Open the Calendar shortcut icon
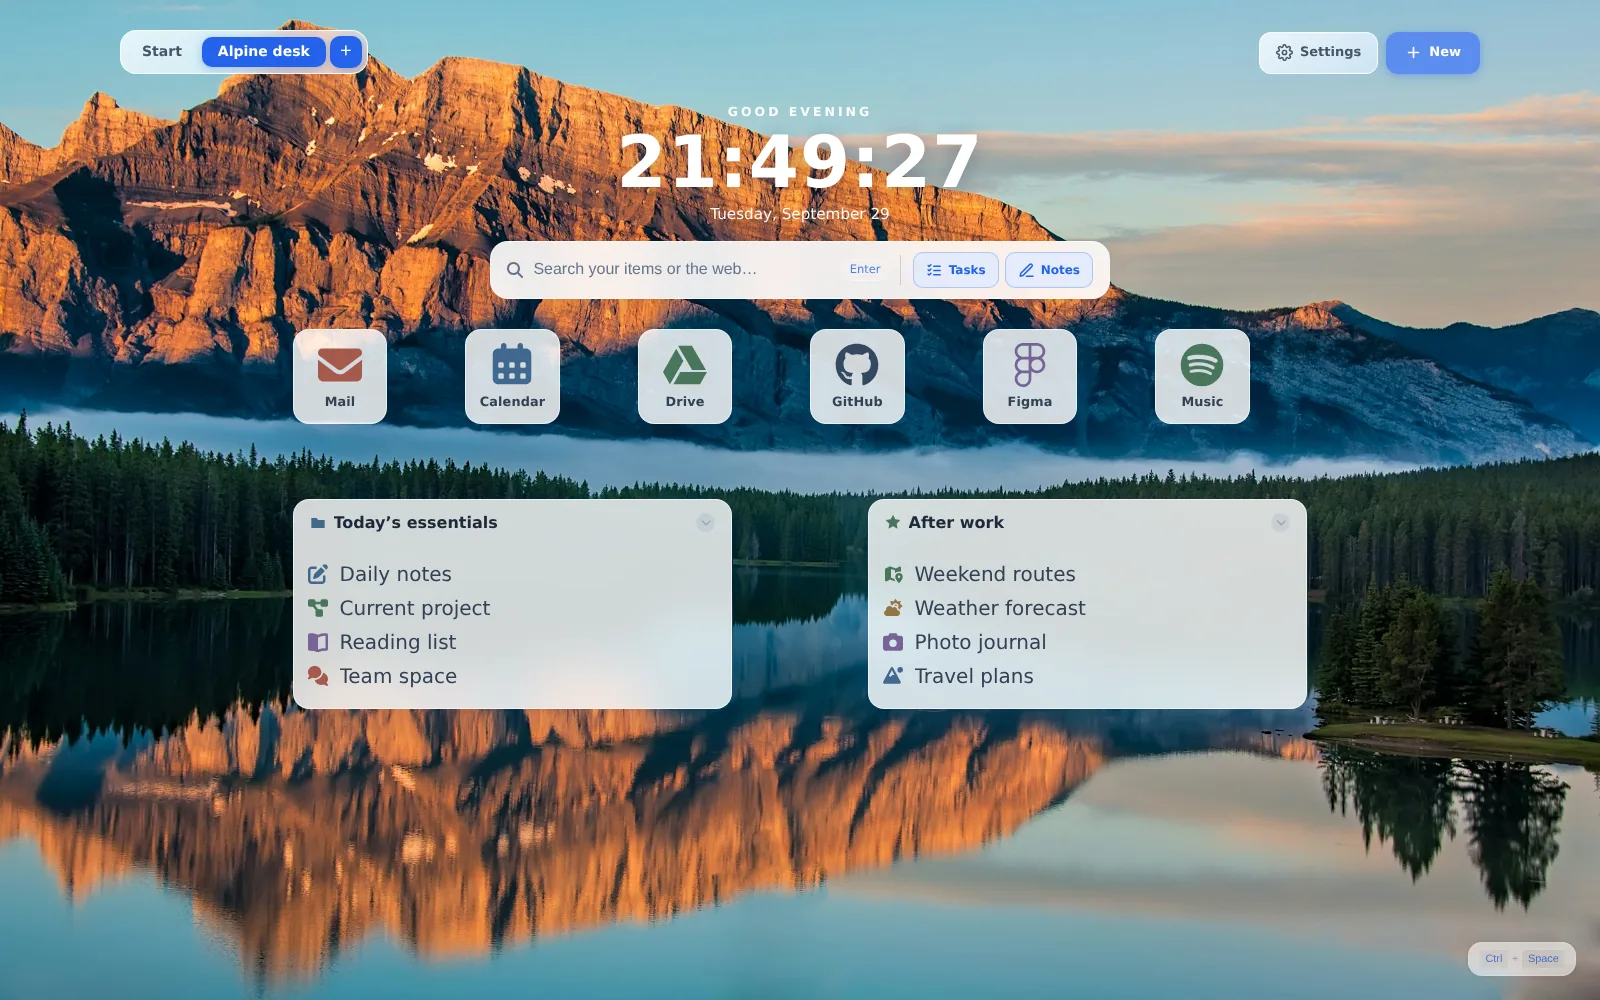 click(512, 364)
